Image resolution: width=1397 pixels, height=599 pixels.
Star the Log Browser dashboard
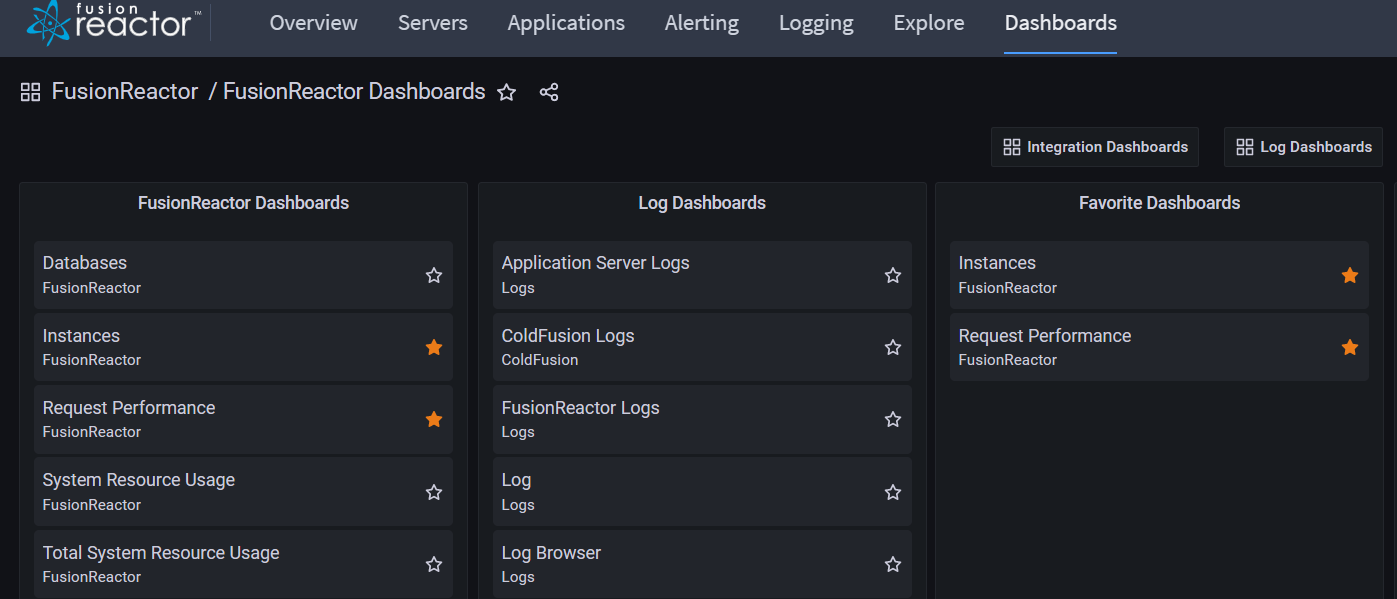[x=893, y=565]
